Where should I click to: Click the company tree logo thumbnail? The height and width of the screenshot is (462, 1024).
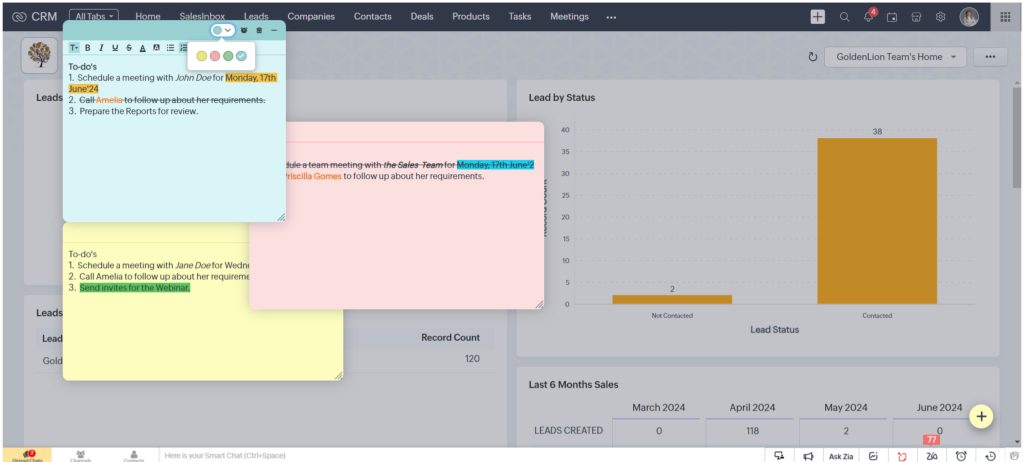(x=39, y=56)
